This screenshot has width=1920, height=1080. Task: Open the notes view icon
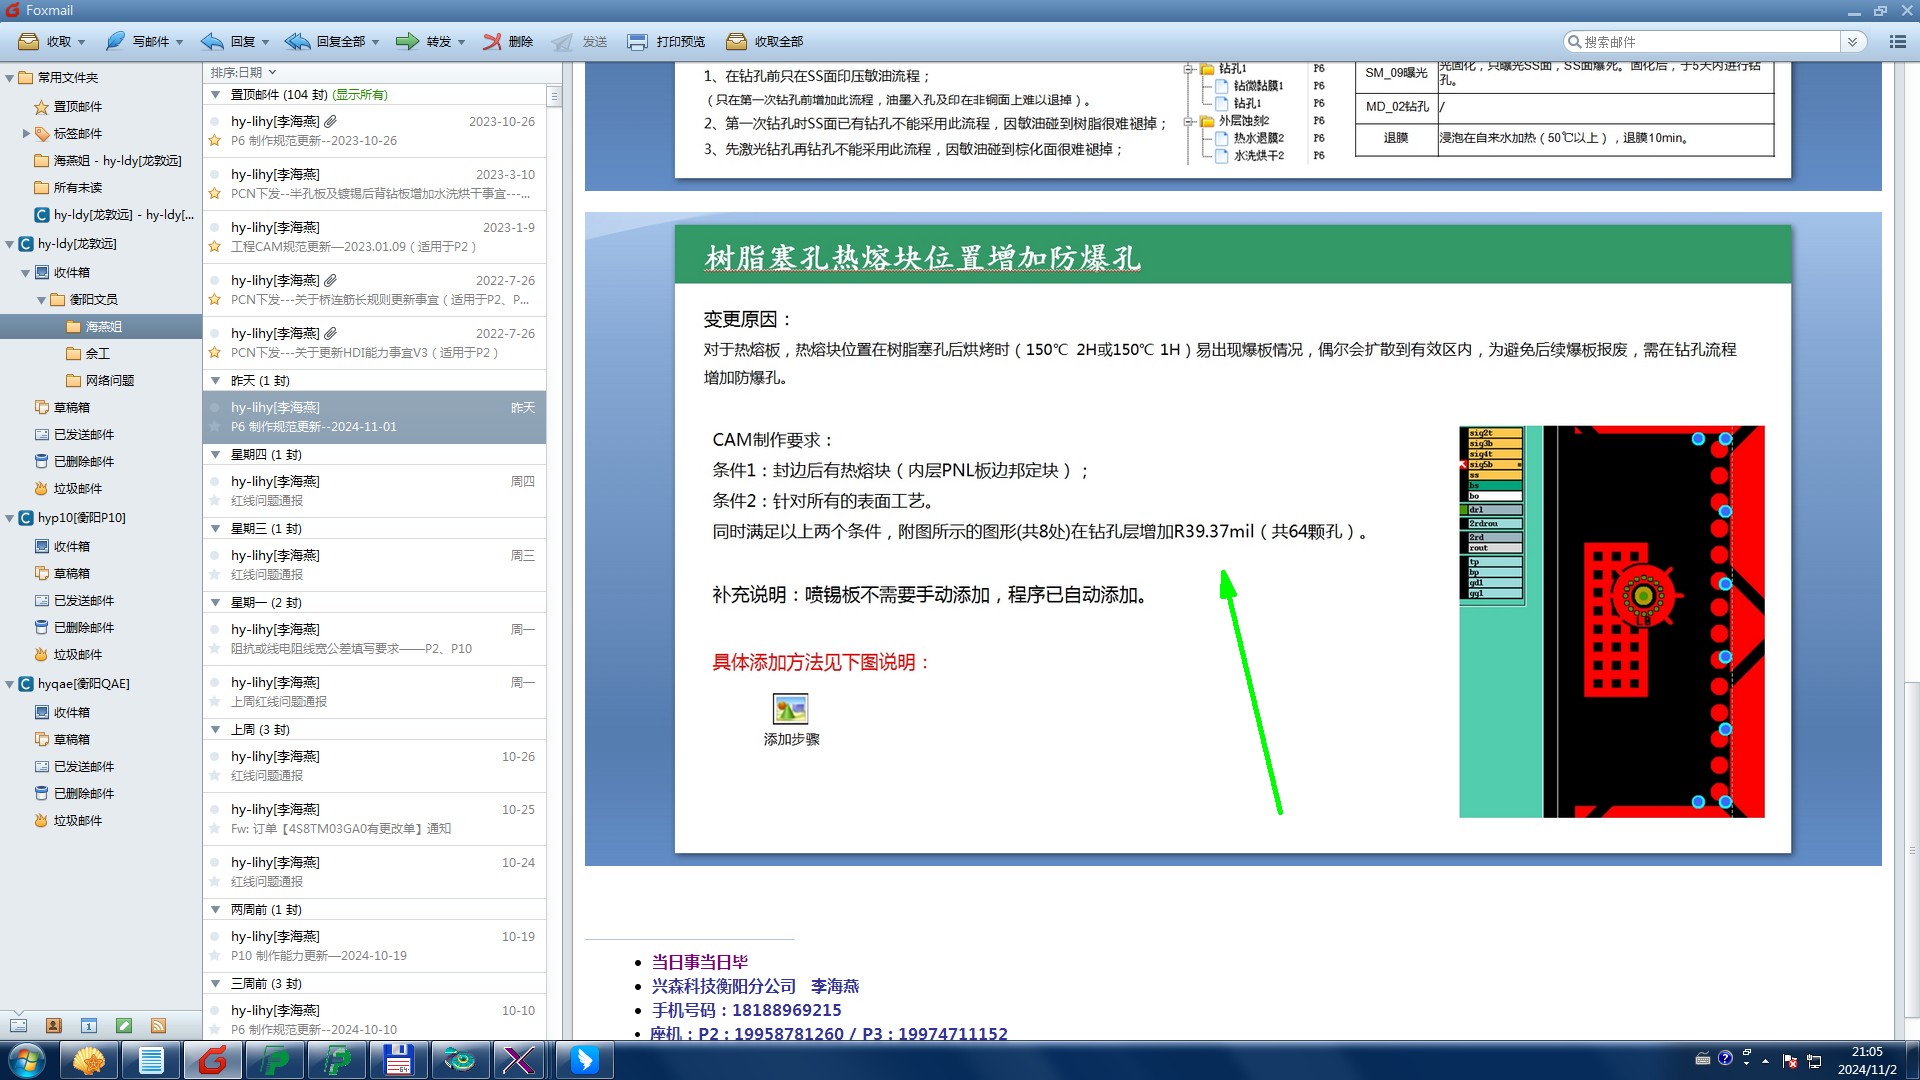(x=124, y=1026)
